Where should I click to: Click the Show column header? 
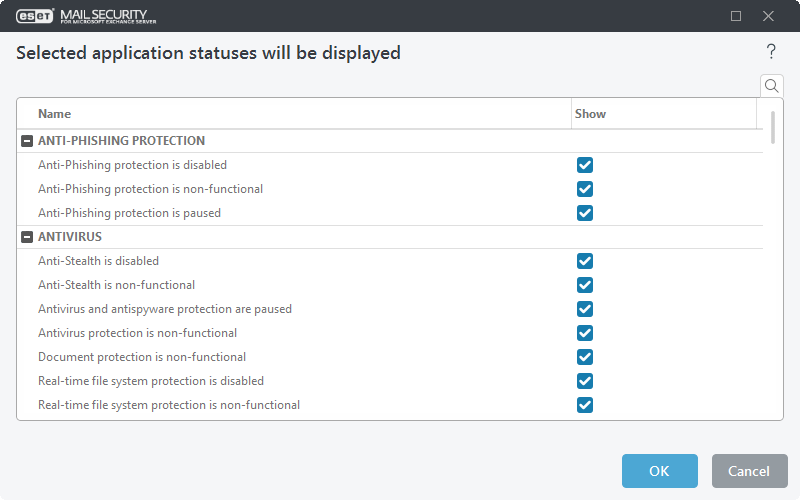(x=590, y=114)
